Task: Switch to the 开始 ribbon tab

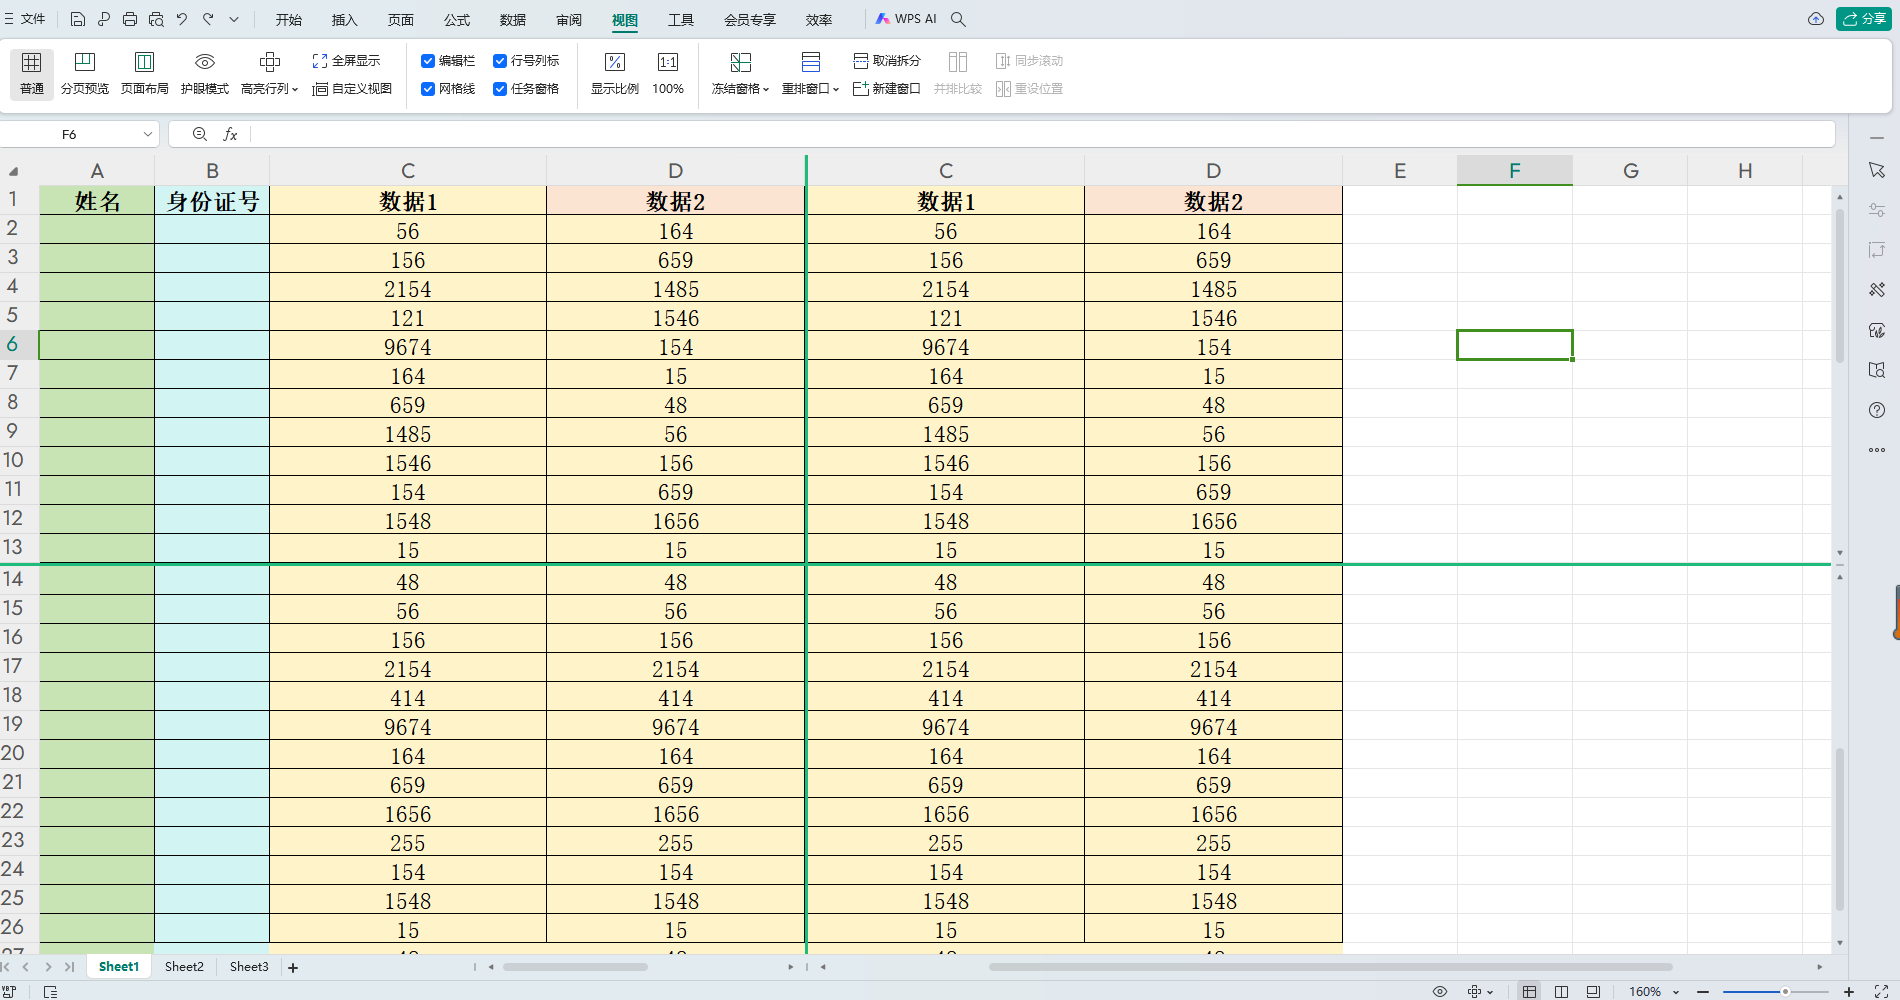Action: point(289,19)
